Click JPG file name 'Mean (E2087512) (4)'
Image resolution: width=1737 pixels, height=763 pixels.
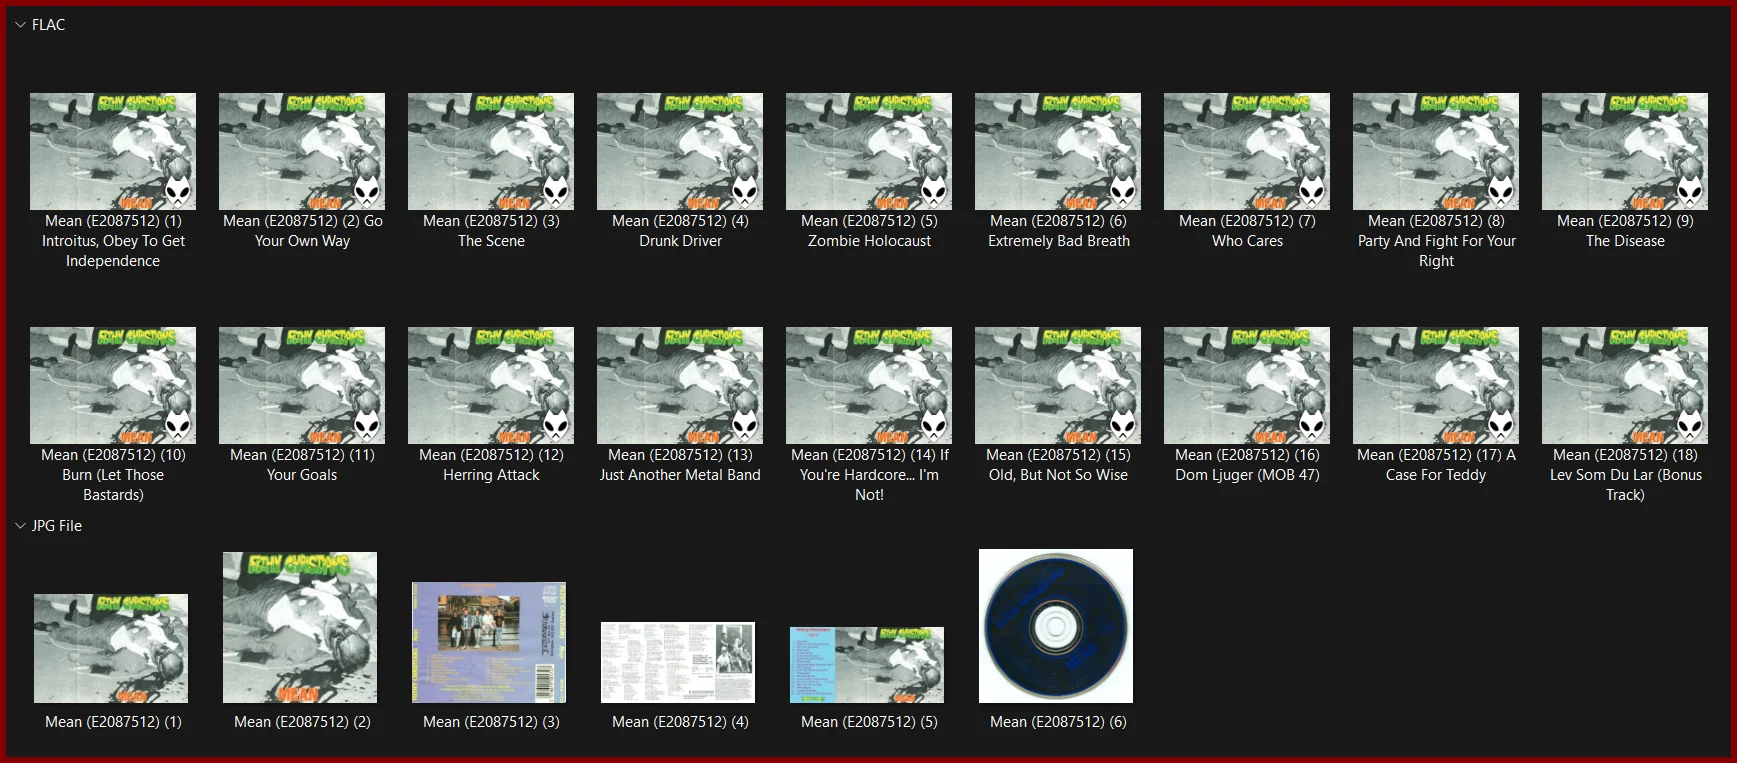pyautogui.click(x=680, y=722)
